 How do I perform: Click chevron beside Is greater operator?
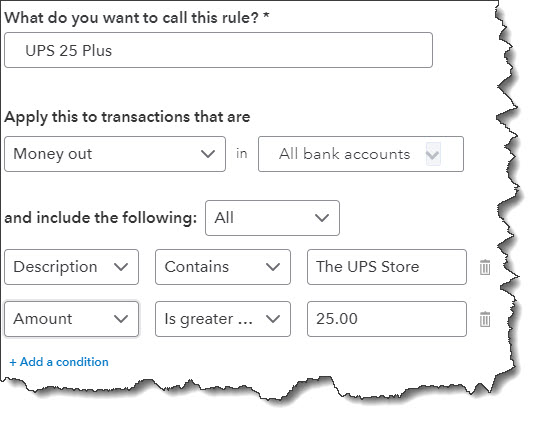[x=273, y=319]
